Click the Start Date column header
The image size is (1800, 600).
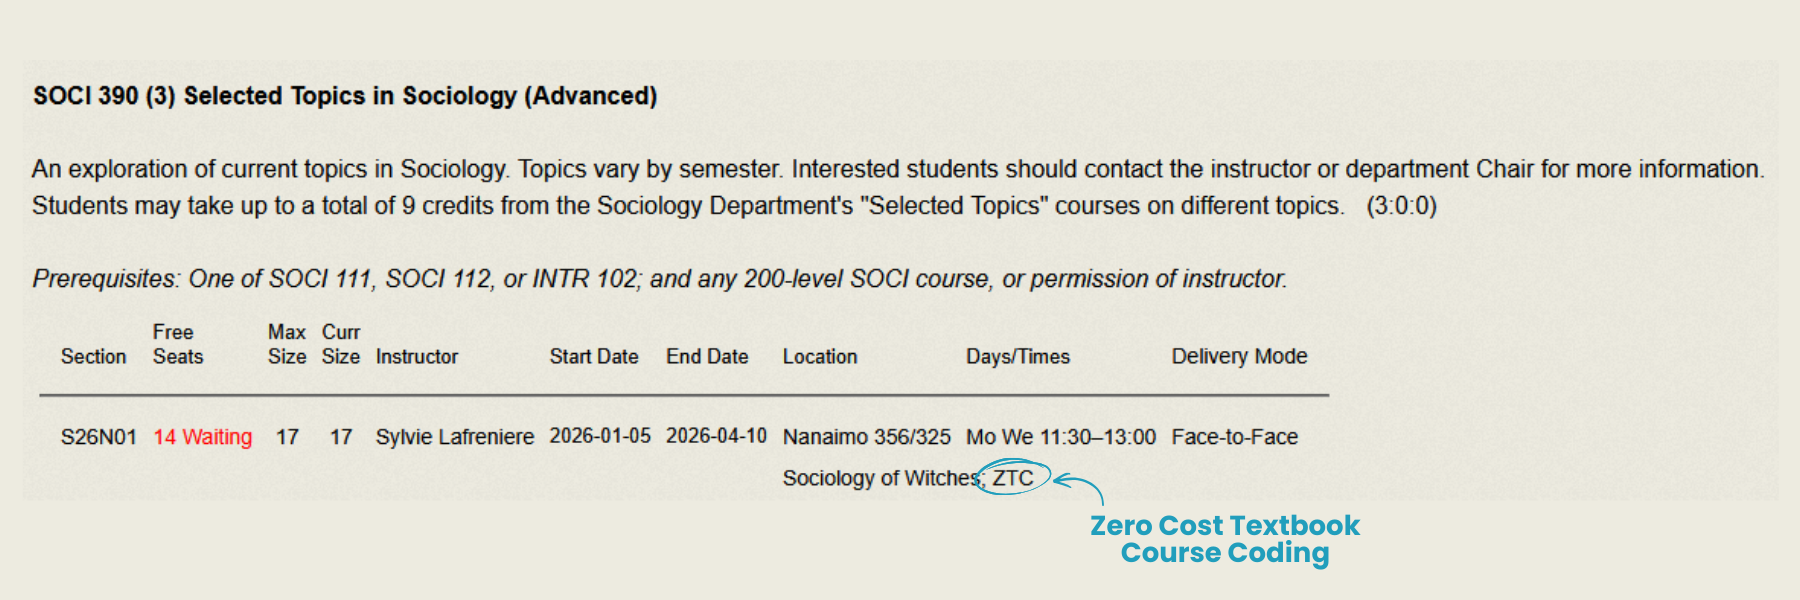click(593, 357)
